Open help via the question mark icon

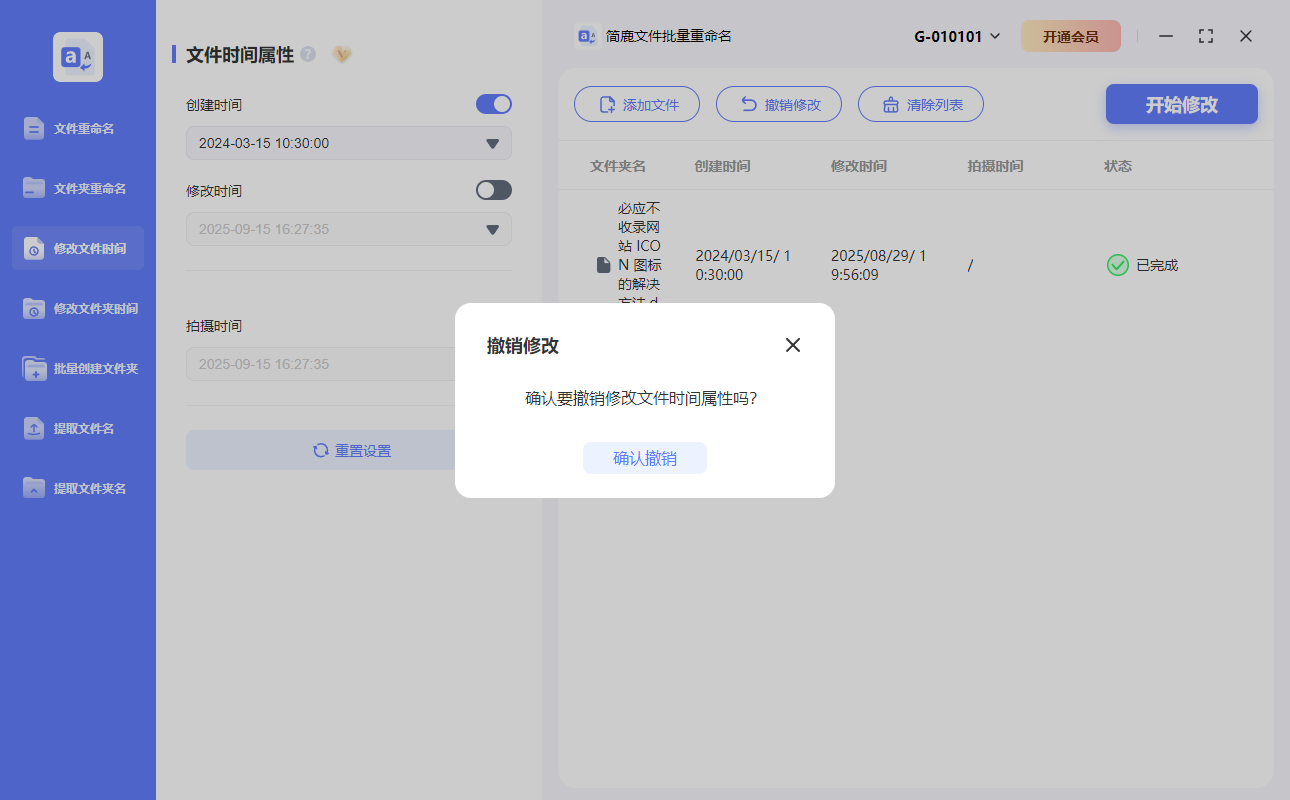(309, 55)
